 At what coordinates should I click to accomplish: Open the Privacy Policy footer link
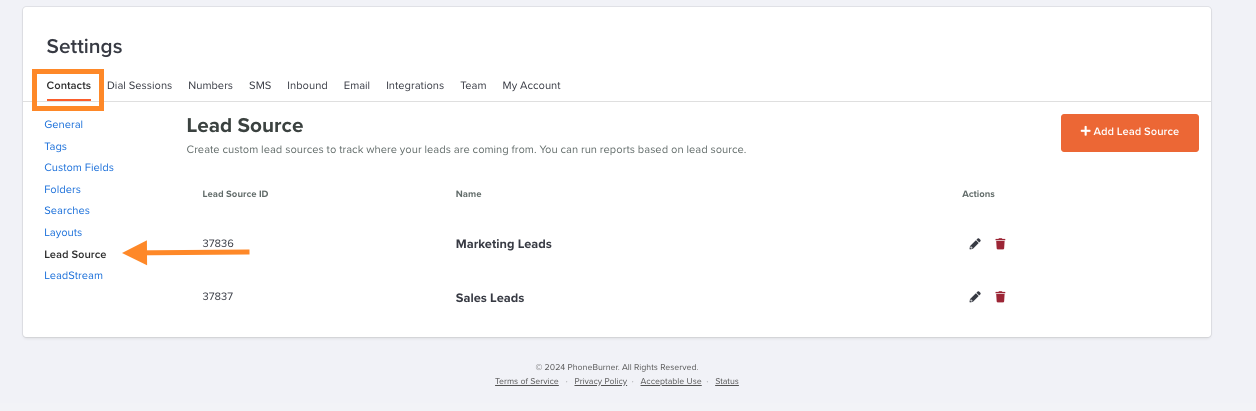pos(600,382)
